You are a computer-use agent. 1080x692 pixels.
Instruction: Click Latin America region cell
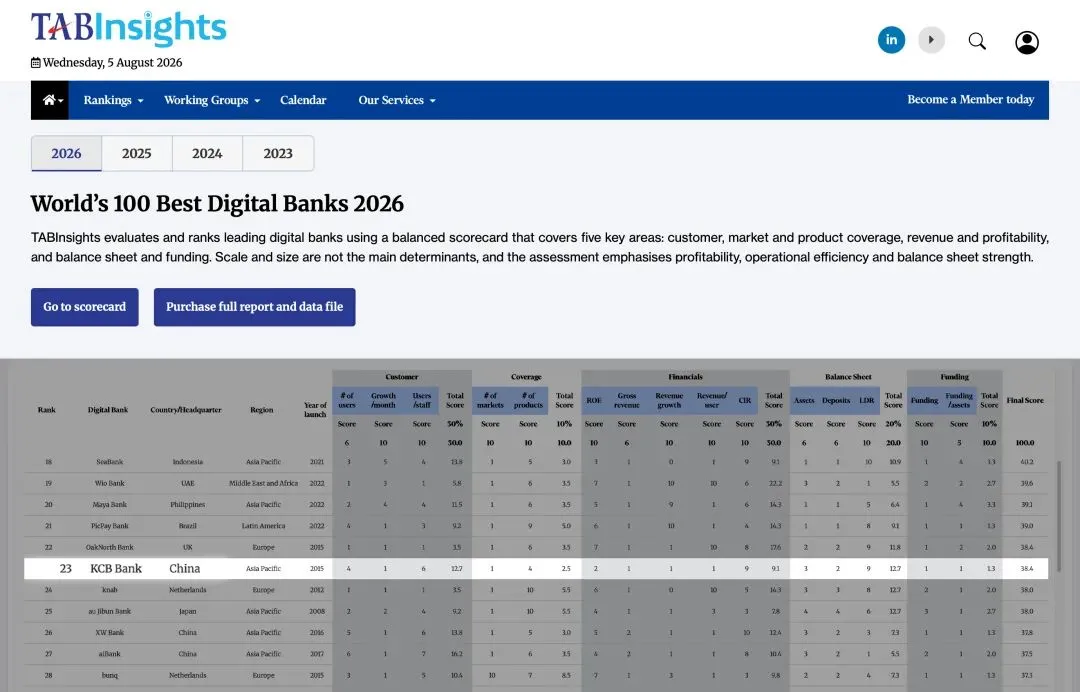tap(263, 526)
